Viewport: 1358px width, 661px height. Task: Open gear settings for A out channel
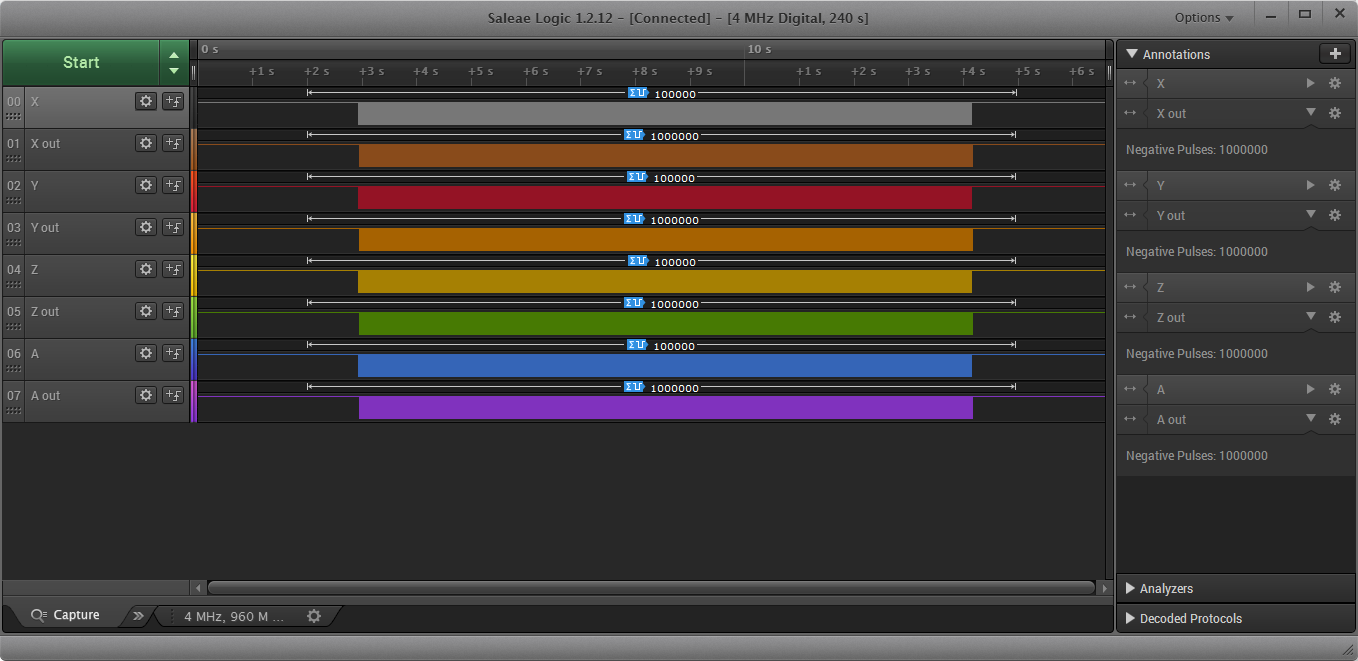coord(146,395)
